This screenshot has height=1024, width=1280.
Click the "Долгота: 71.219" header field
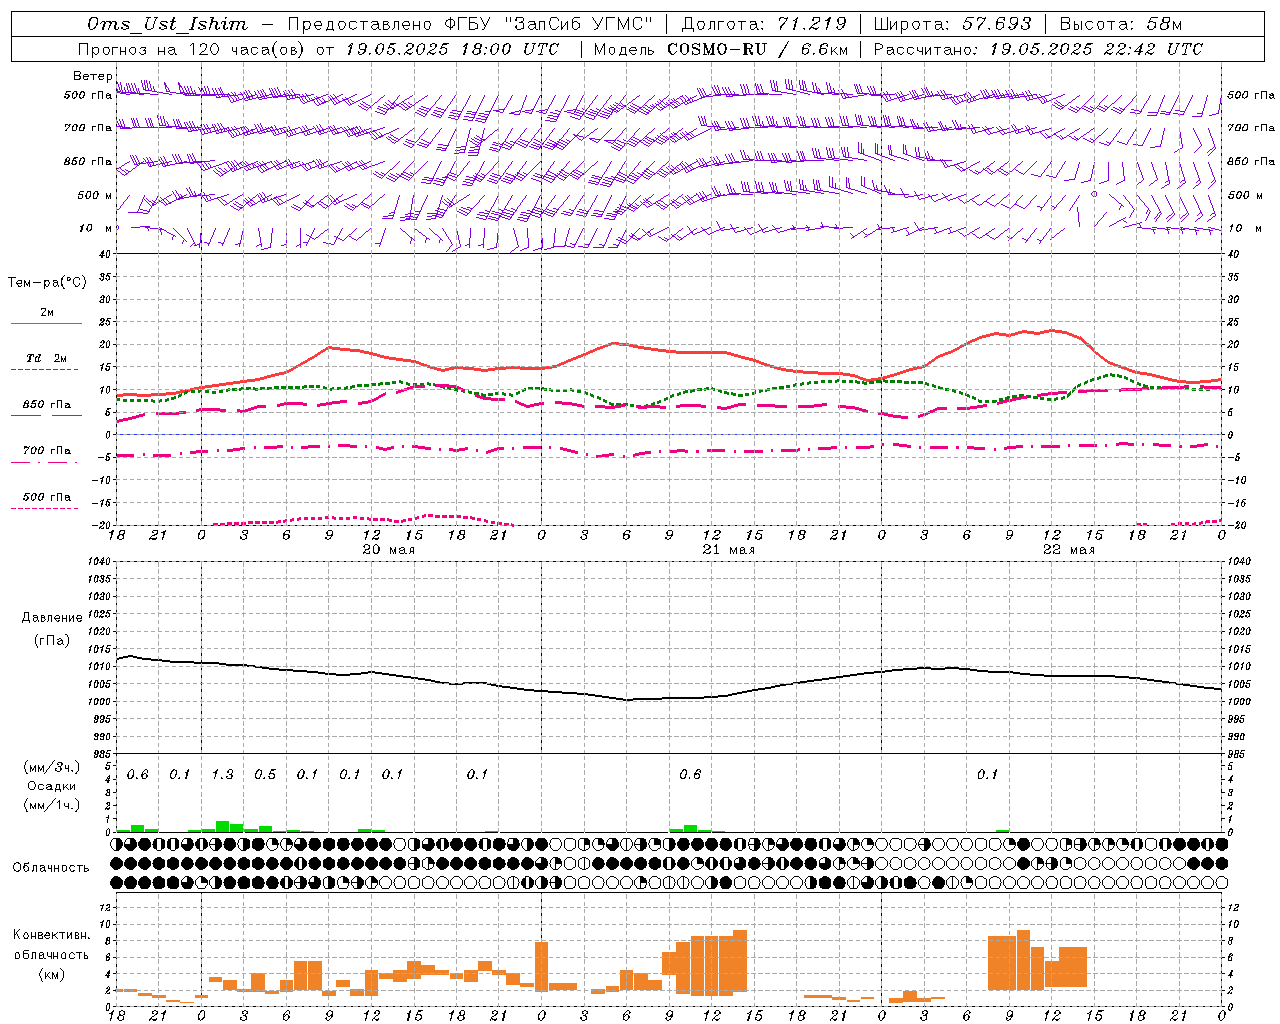pos(763,24)
